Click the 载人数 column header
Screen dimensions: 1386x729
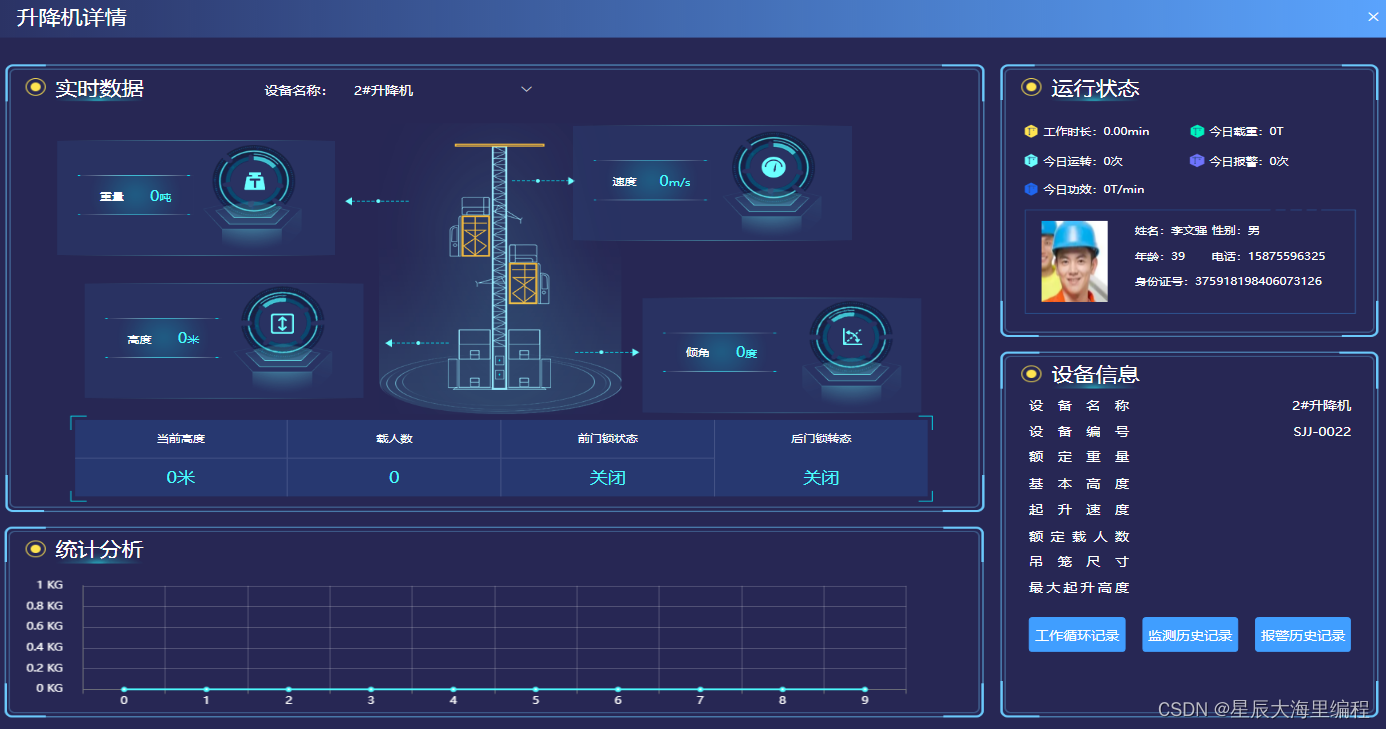[x=394, y=439]
